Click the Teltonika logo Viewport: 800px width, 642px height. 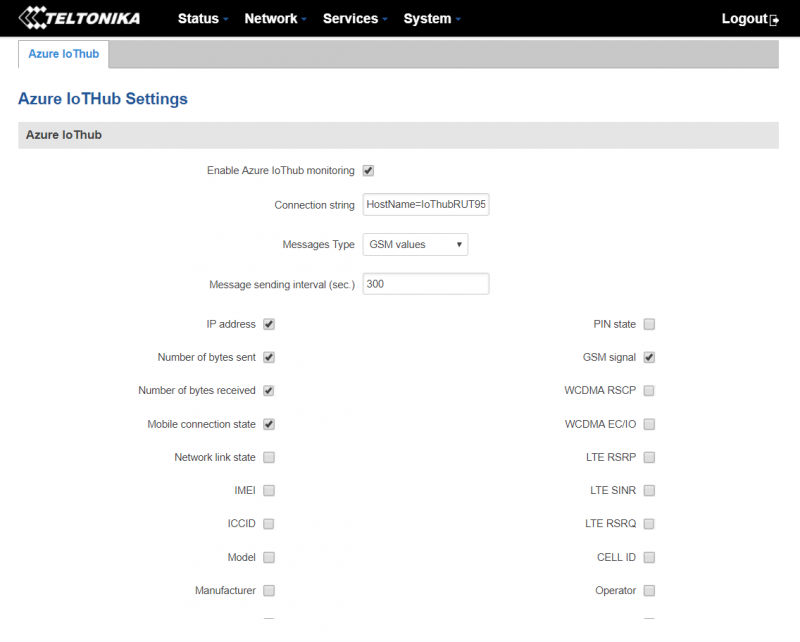click(79, 18)
